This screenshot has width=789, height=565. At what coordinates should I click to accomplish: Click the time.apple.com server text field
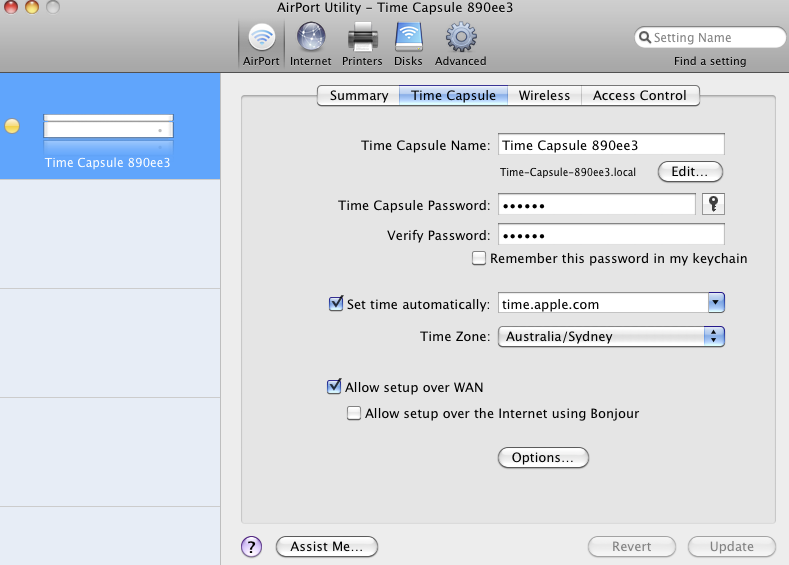tap(603, 303)
